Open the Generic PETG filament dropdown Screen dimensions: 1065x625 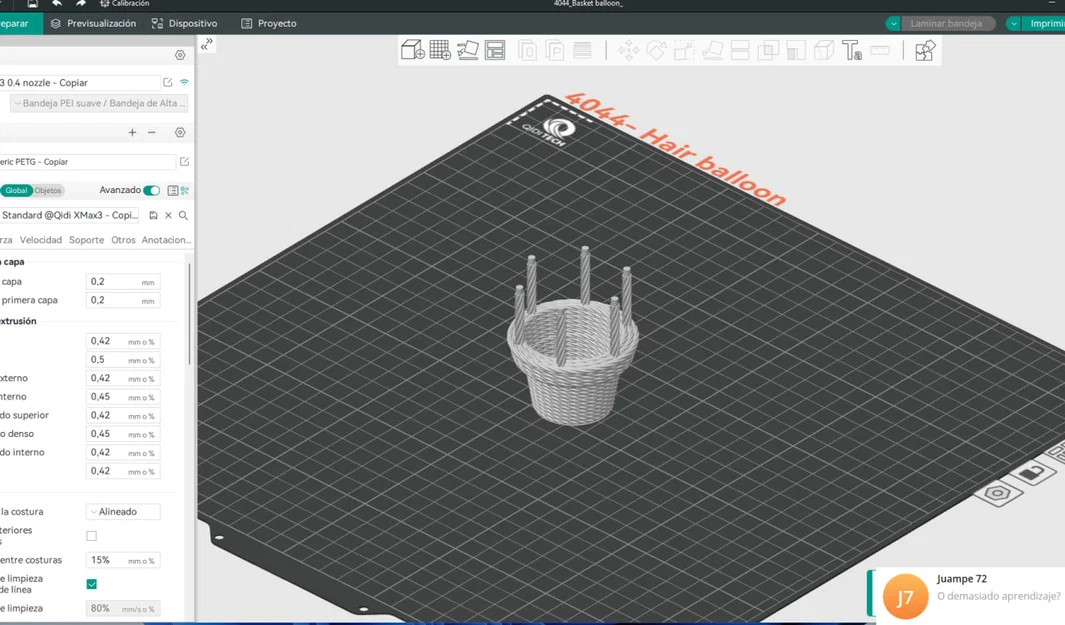tap(88, 162)
